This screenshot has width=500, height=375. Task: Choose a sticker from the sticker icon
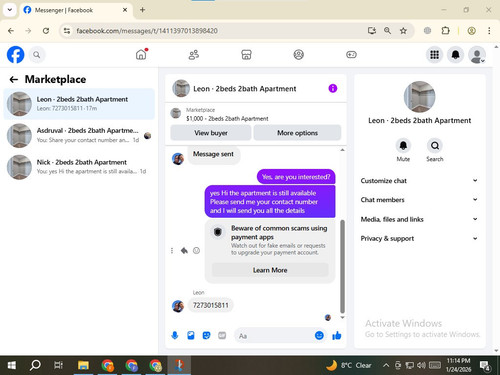tap(207, 335)
